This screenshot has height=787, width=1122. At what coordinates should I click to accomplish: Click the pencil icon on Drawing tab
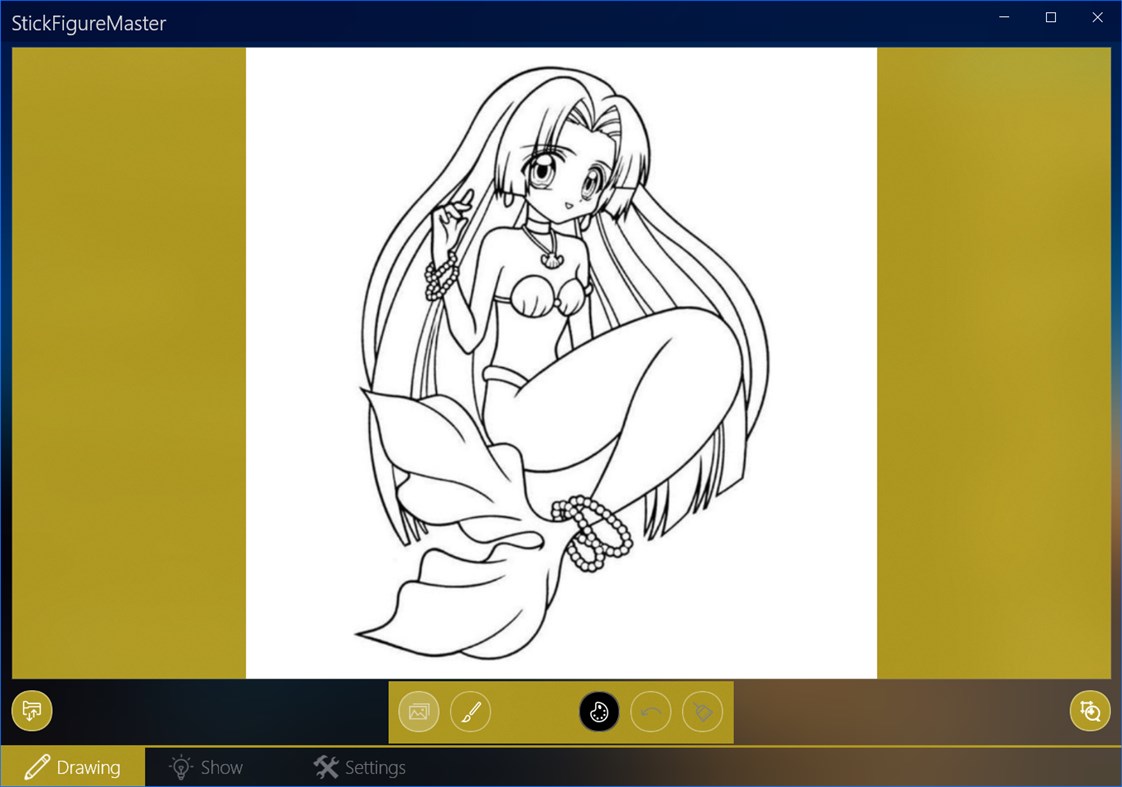coord(37,767)
